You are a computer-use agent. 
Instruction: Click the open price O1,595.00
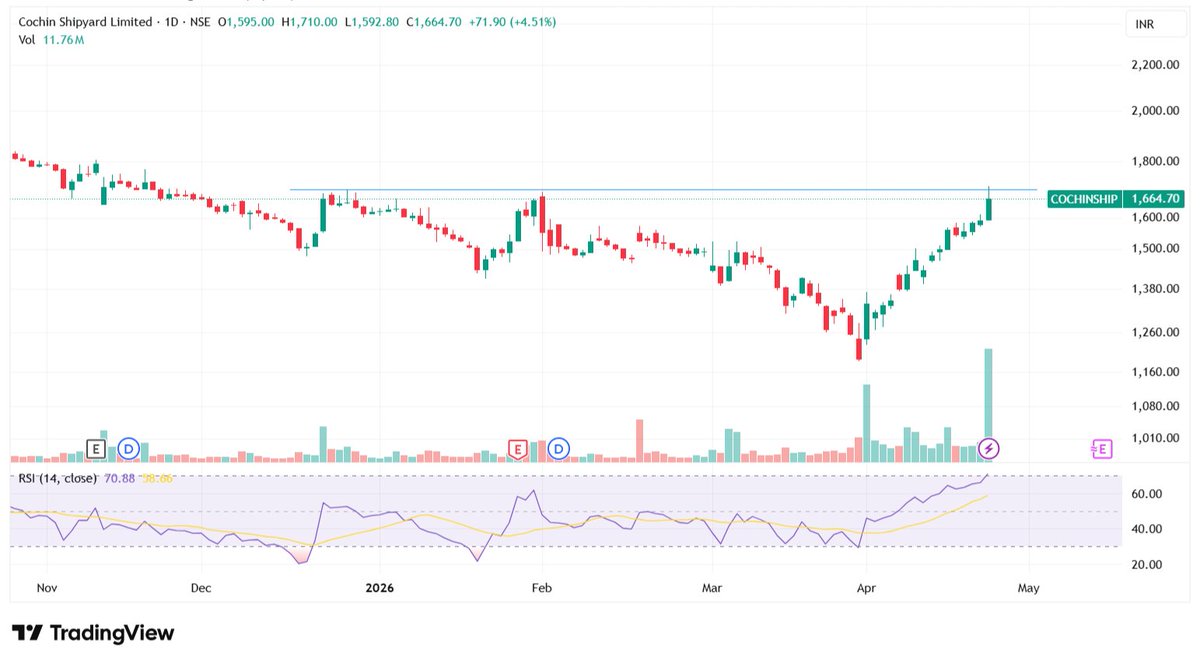[x=246, y=22]
